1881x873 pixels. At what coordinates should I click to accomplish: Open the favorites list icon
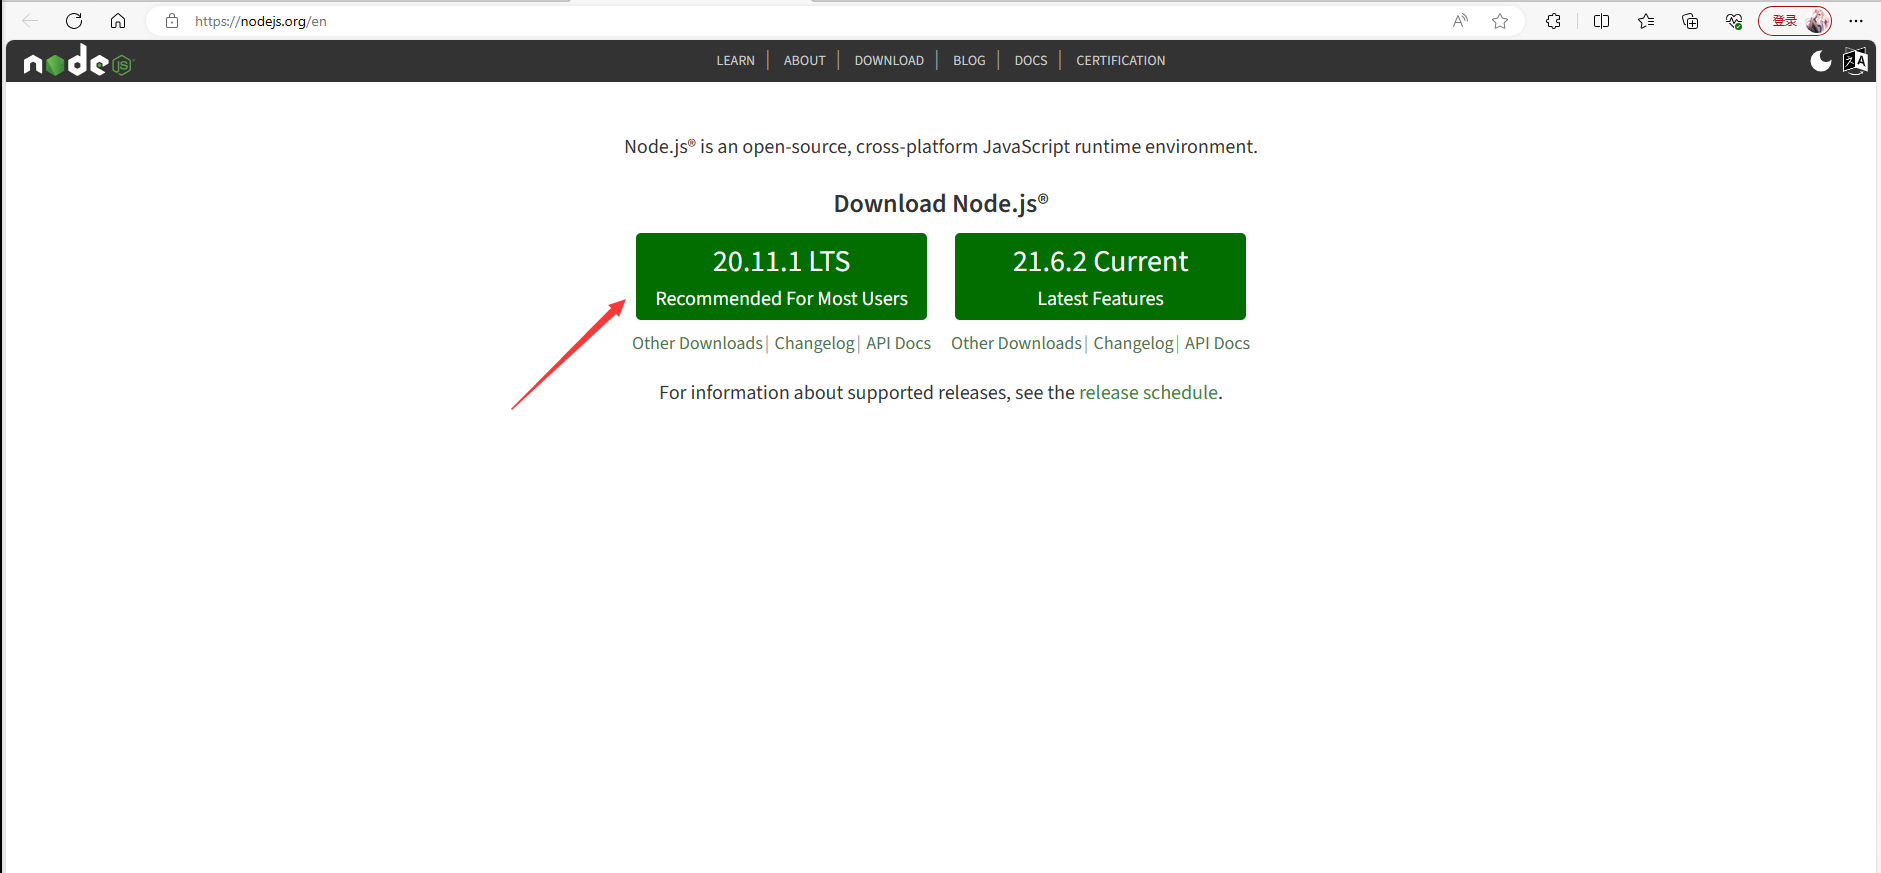coord(1646,21)
